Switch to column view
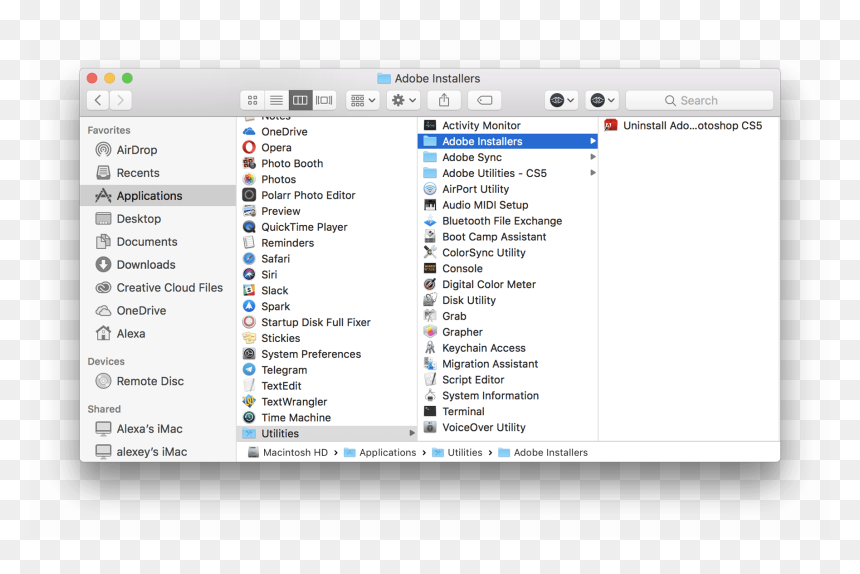Viewport: 860px width, 574px height. (301, 100)
